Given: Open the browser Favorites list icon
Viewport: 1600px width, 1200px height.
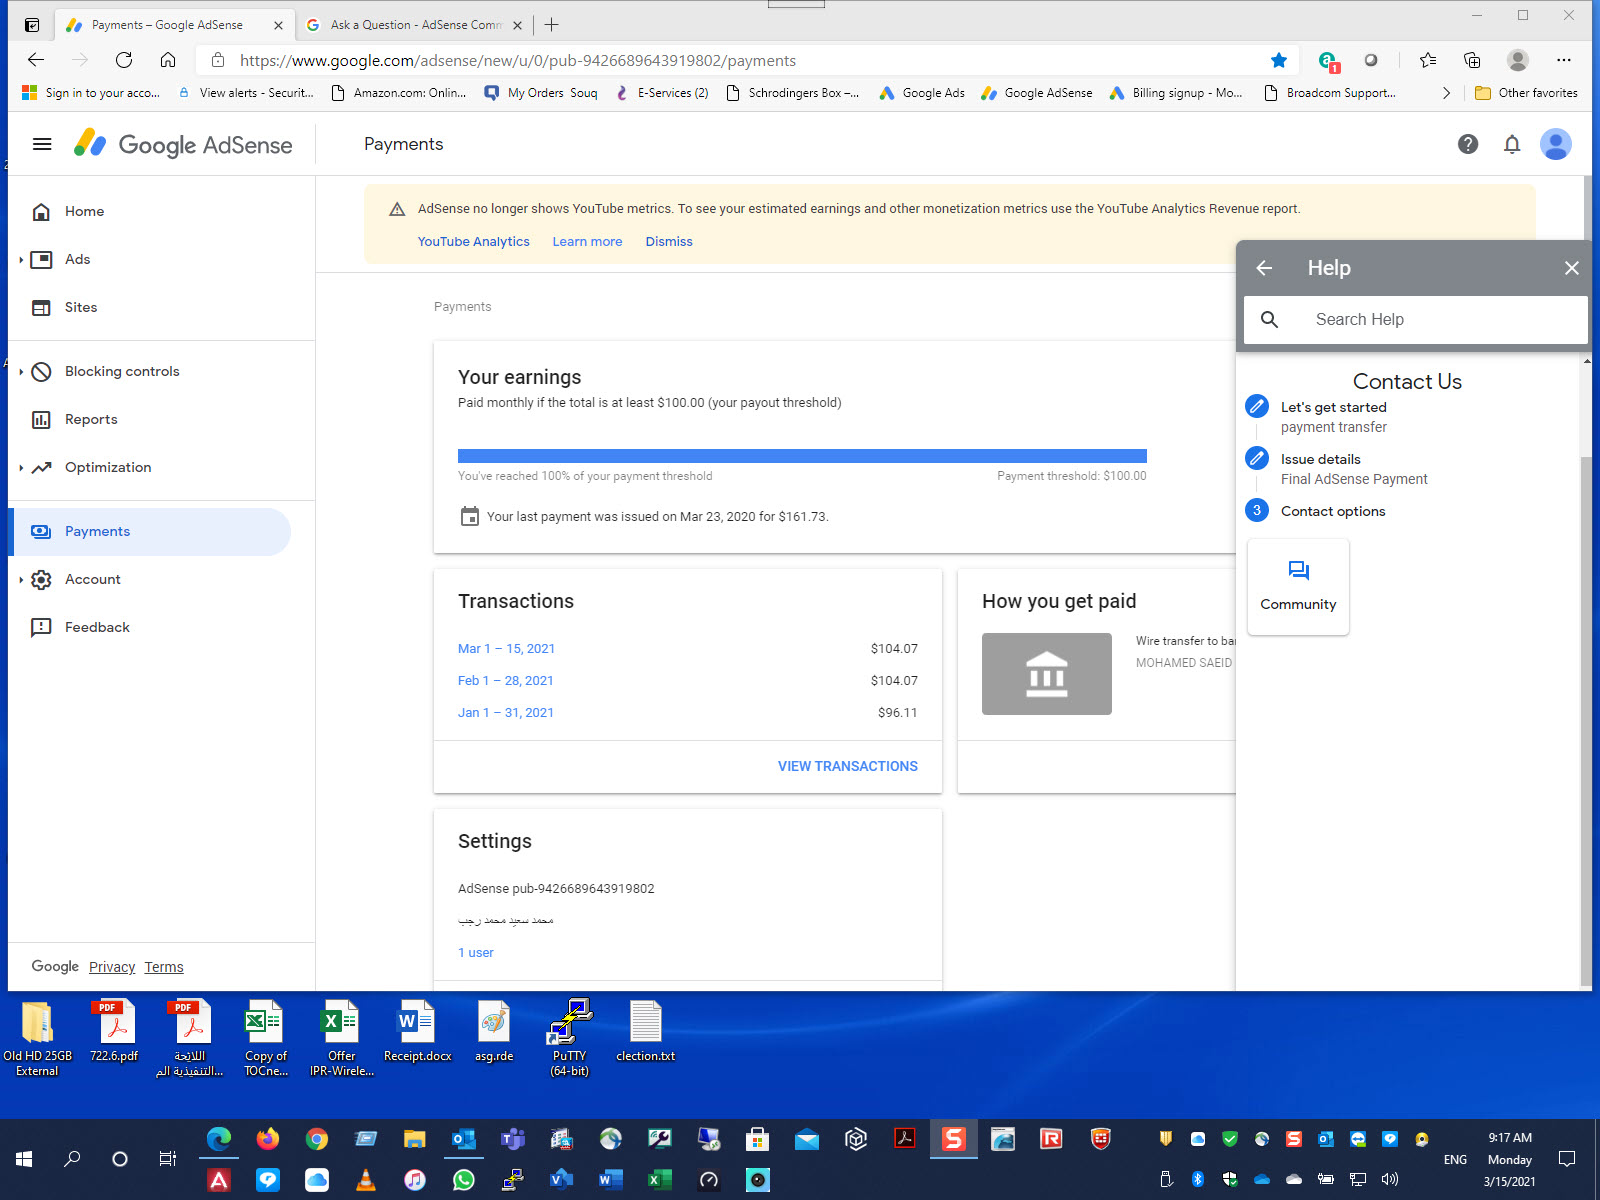Looking at the screenshot, I should pos(1428,60).
